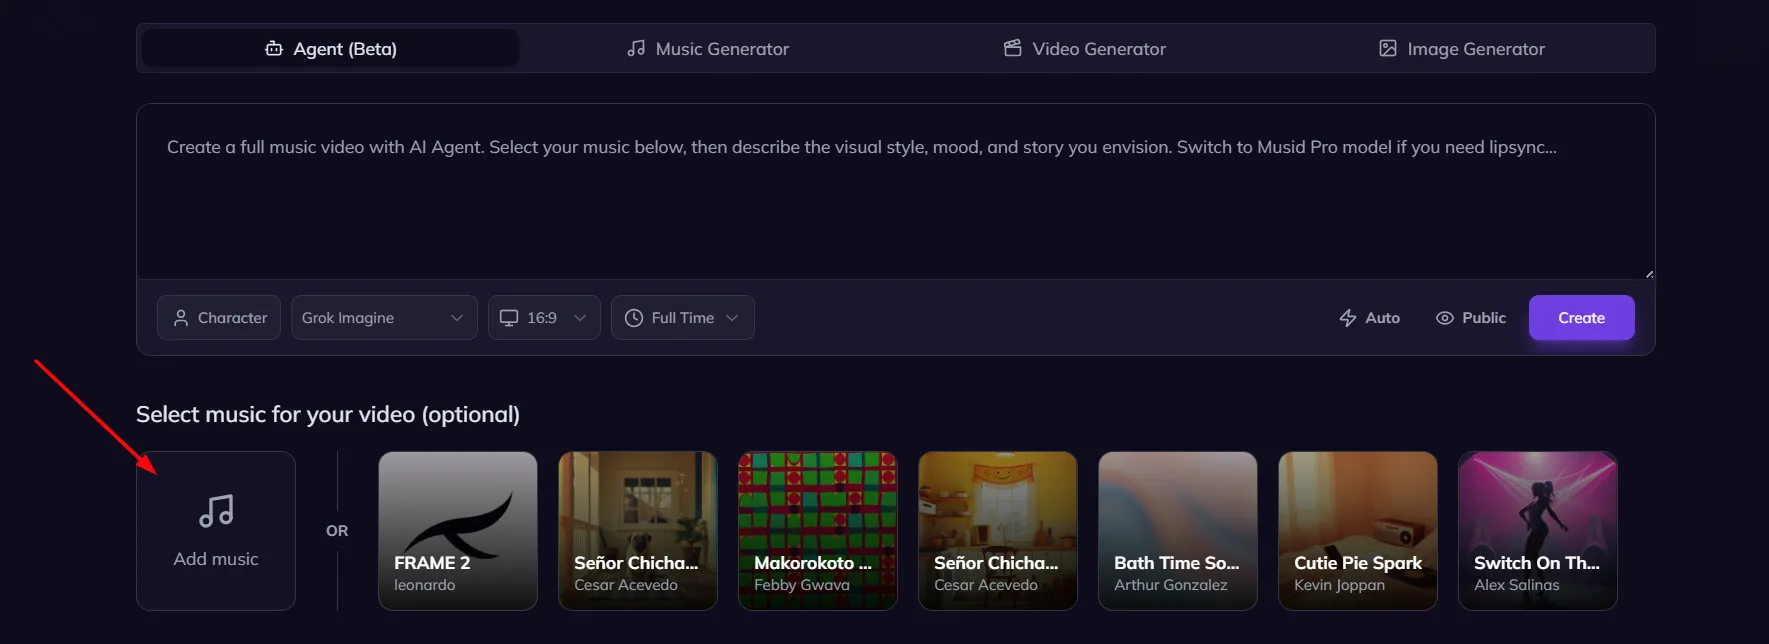The width and height of the screenshot is (1769, 644).
Task: Click the music video prompt text area
Action: 895,191
